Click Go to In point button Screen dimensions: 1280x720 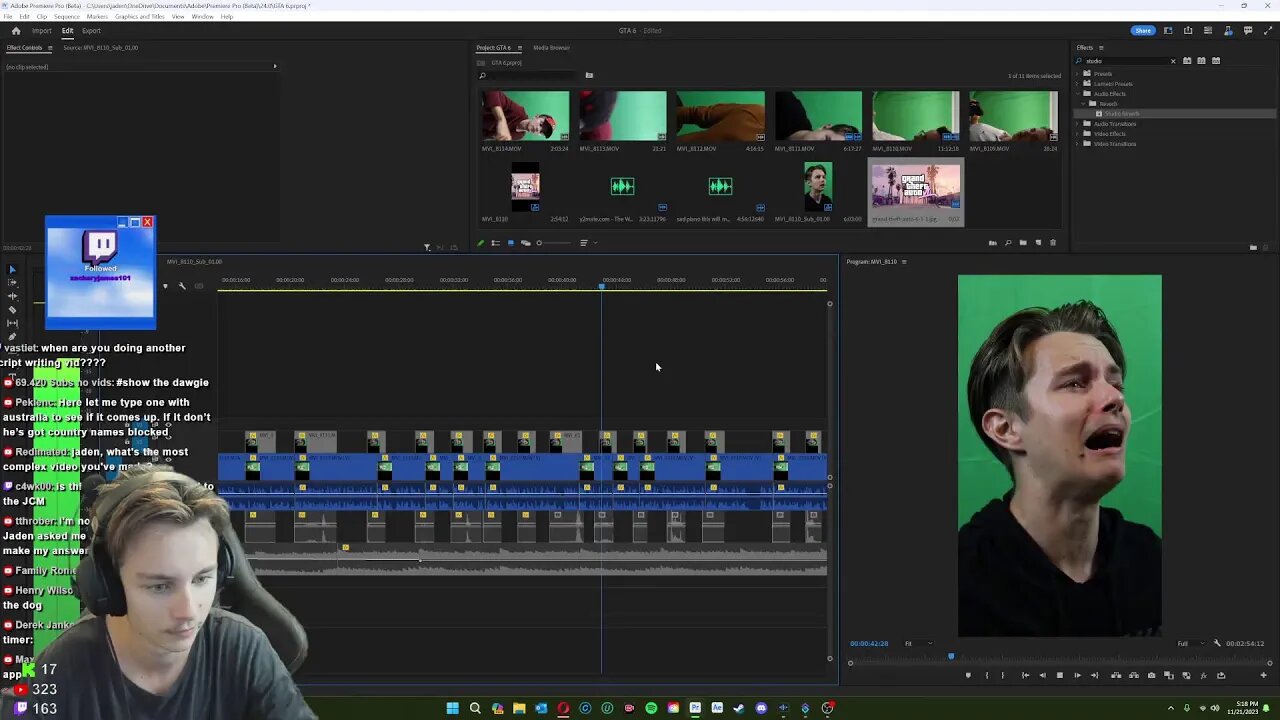pyautogui.click(x=1024, y=676)
